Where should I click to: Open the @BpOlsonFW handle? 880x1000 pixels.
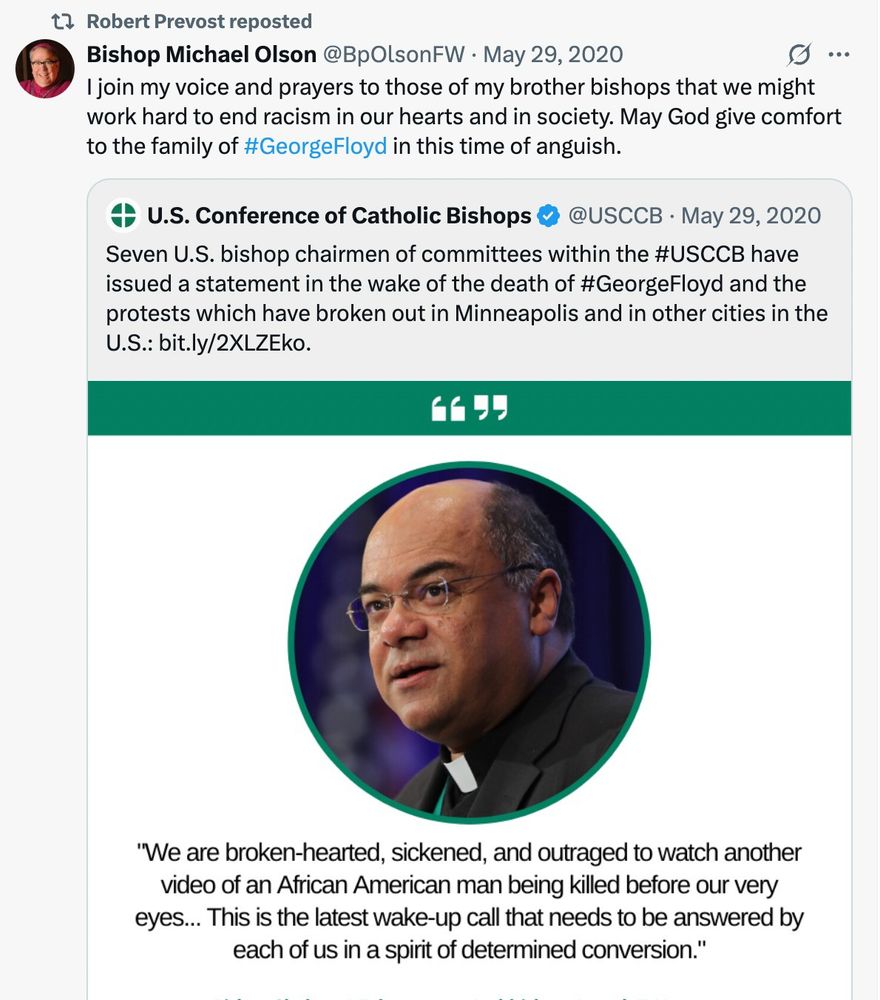pos(394,55)
